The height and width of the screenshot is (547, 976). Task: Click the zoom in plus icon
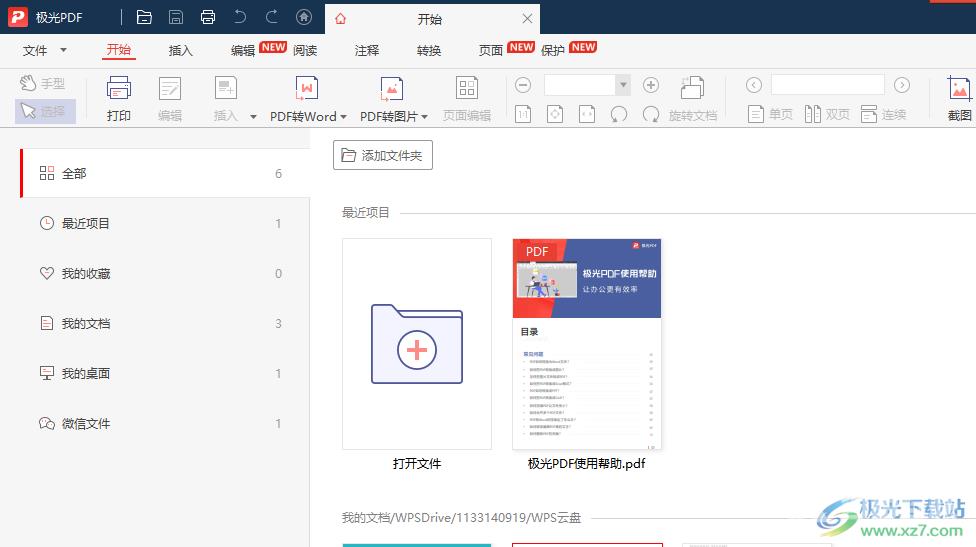pyautogui.click(x=650, y=85)
